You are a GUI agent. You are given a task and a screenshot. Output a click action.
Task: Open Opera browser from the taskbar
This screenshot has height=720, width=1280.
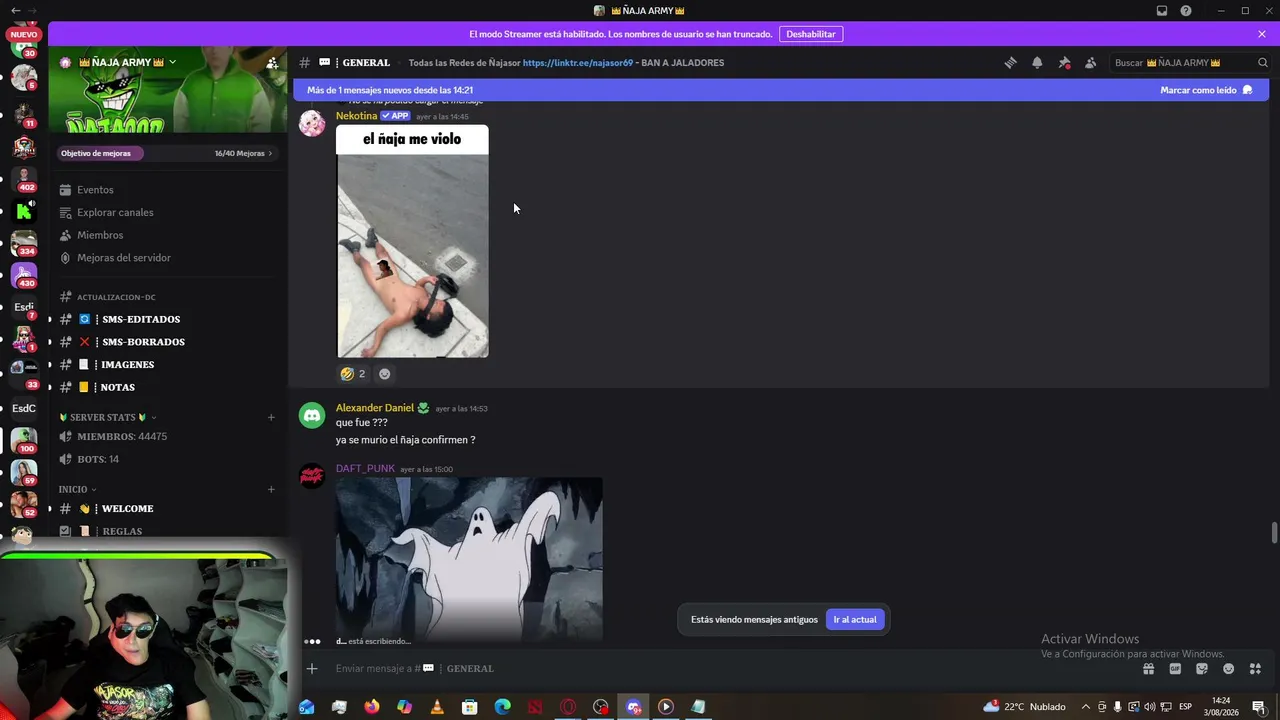click(x=568, y=707)
